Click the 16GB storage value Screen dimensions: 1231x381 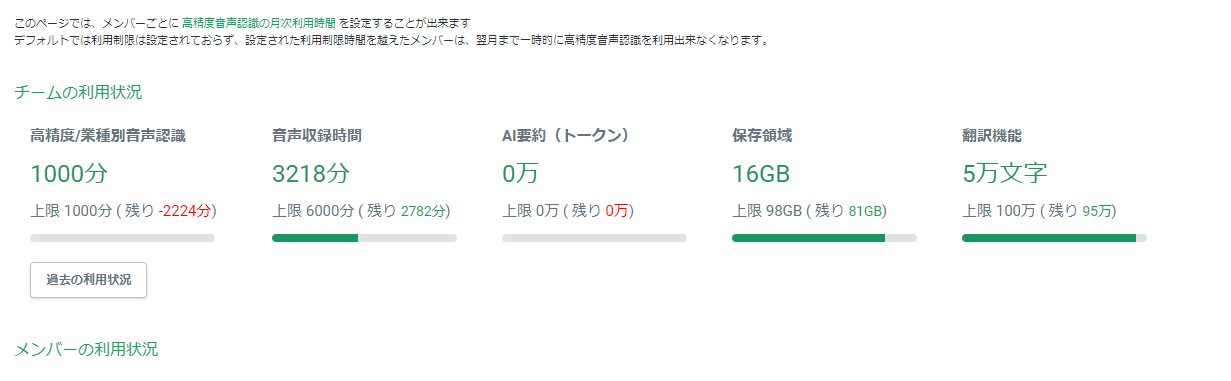[x=761, y=174]
